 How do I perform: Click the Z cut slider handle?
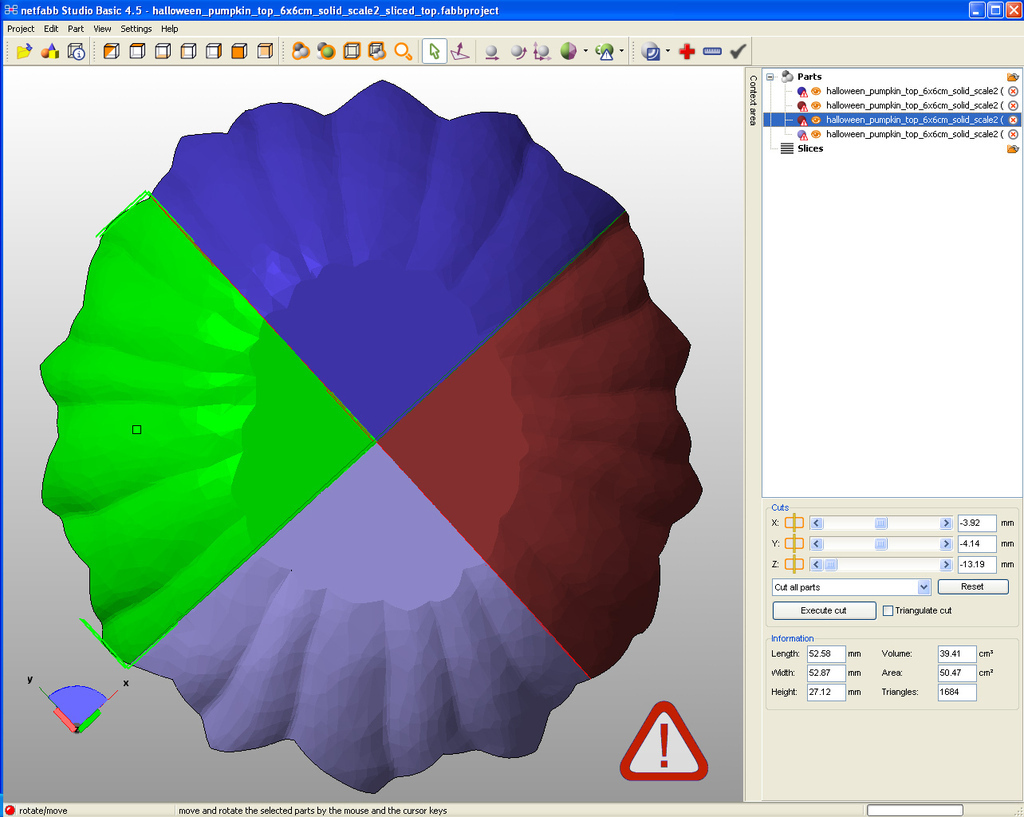pyautogui.click(x=830, y=565)
